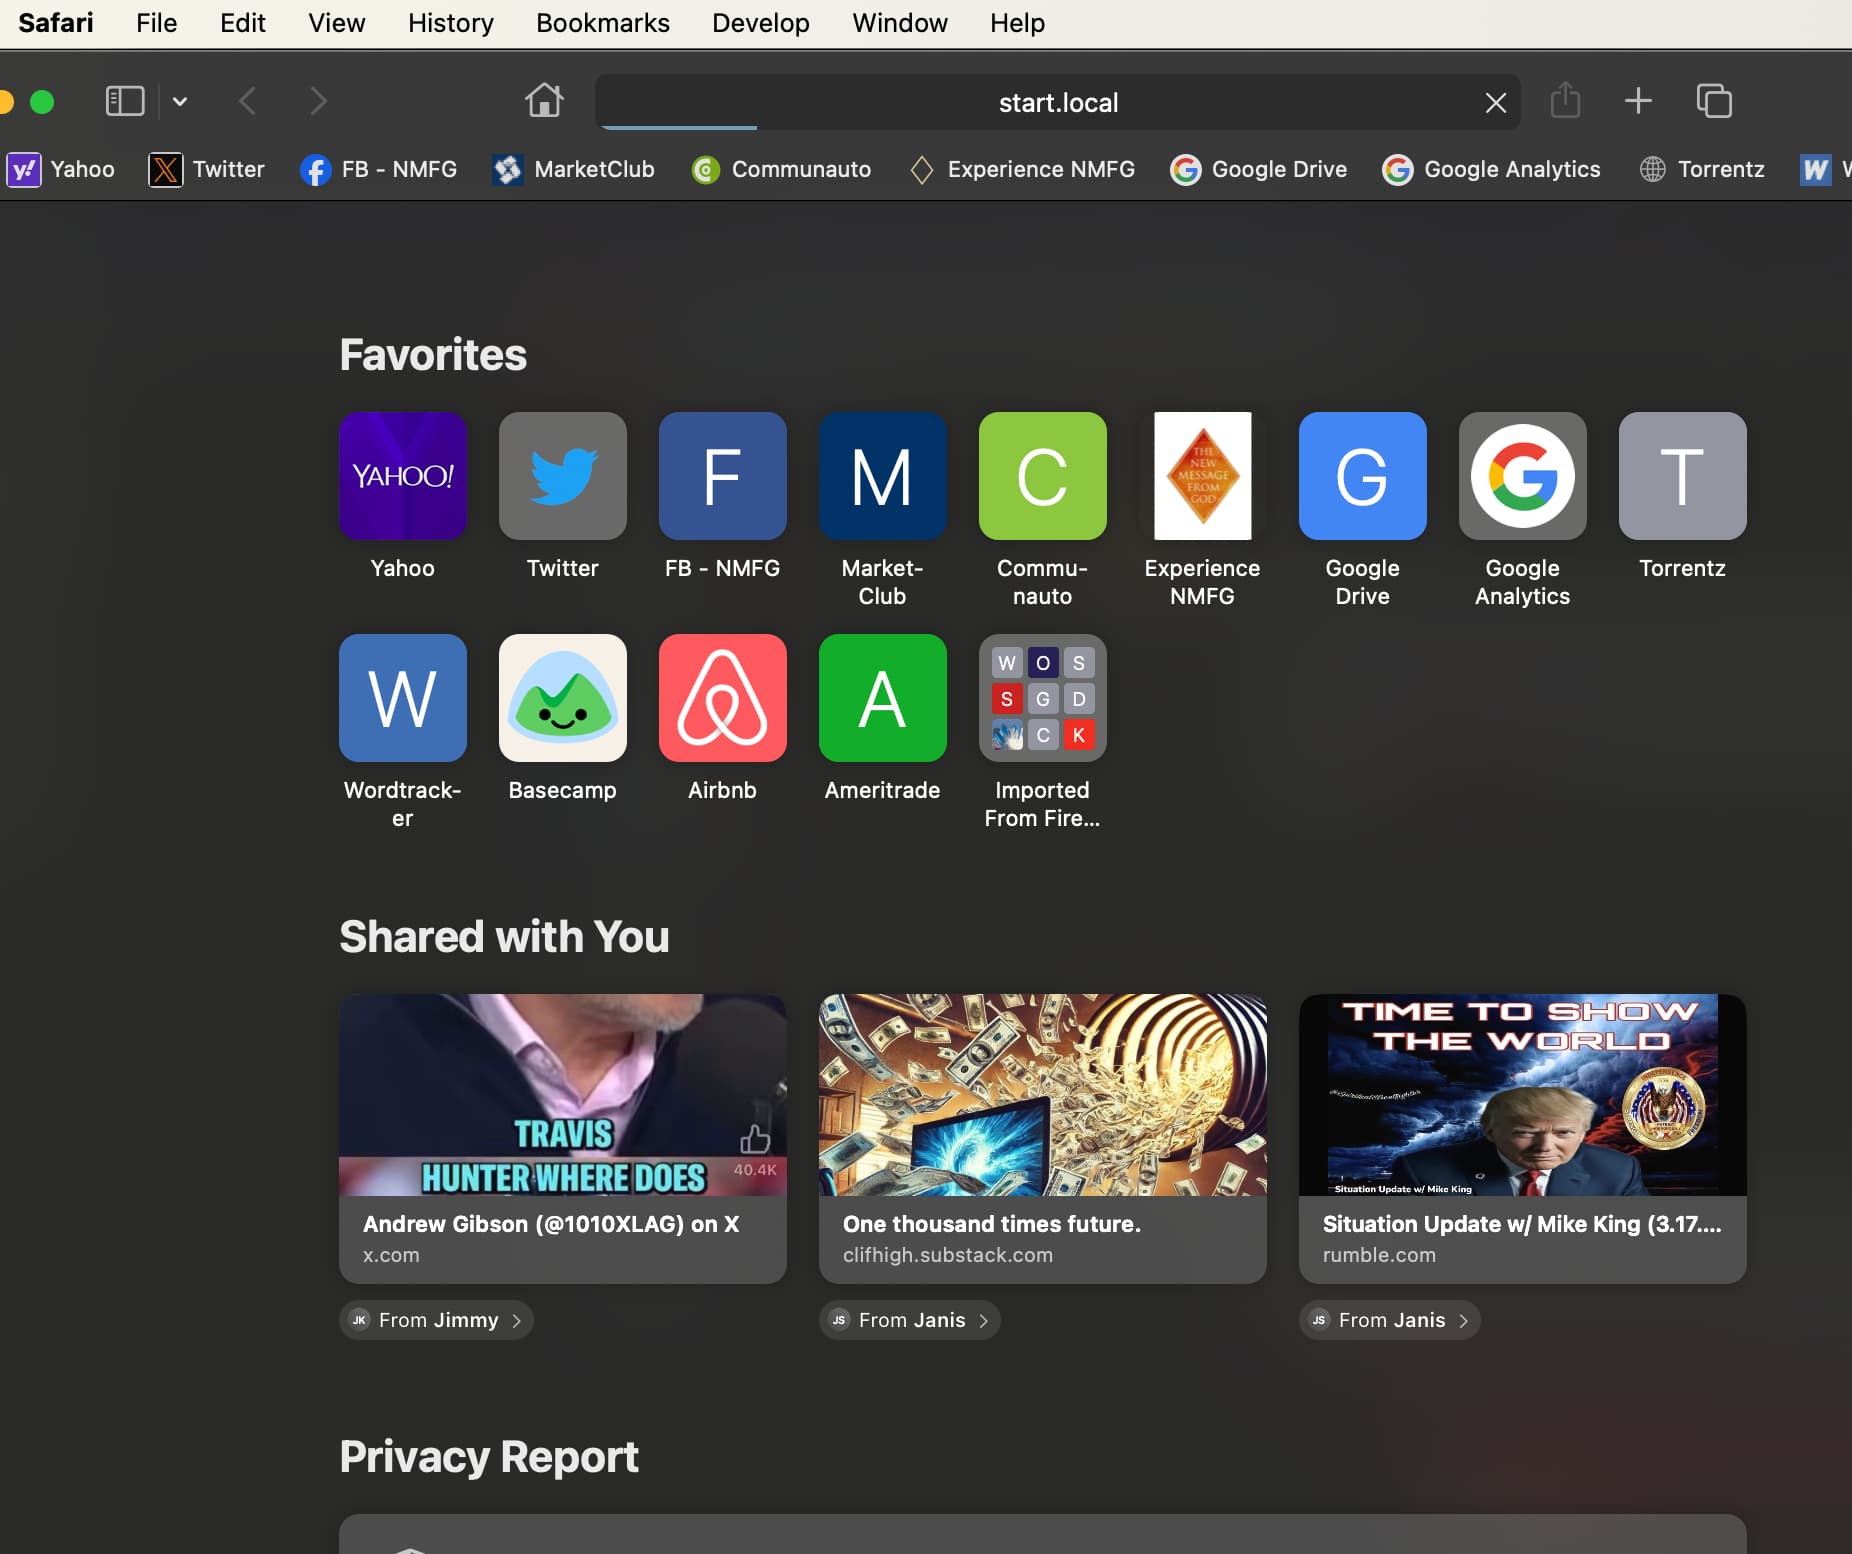
Task: Go back with the back arrow
Action: click(248, 101)
